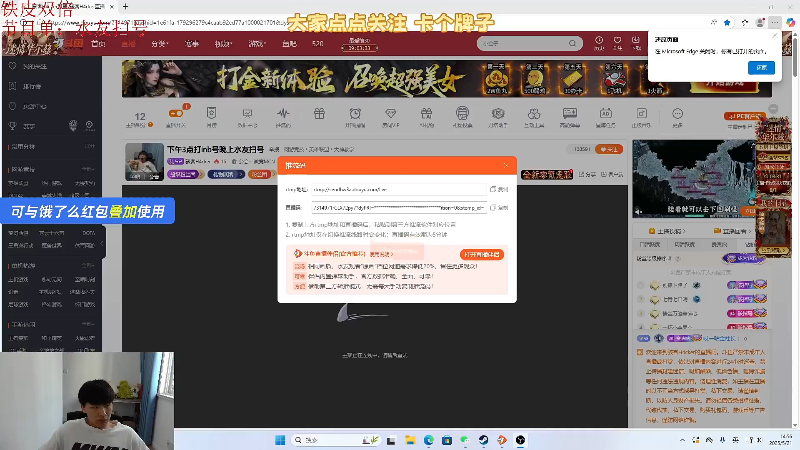Open the Windows Start button
This screenshot has height=450, width=800.
[x=280, y=440]
